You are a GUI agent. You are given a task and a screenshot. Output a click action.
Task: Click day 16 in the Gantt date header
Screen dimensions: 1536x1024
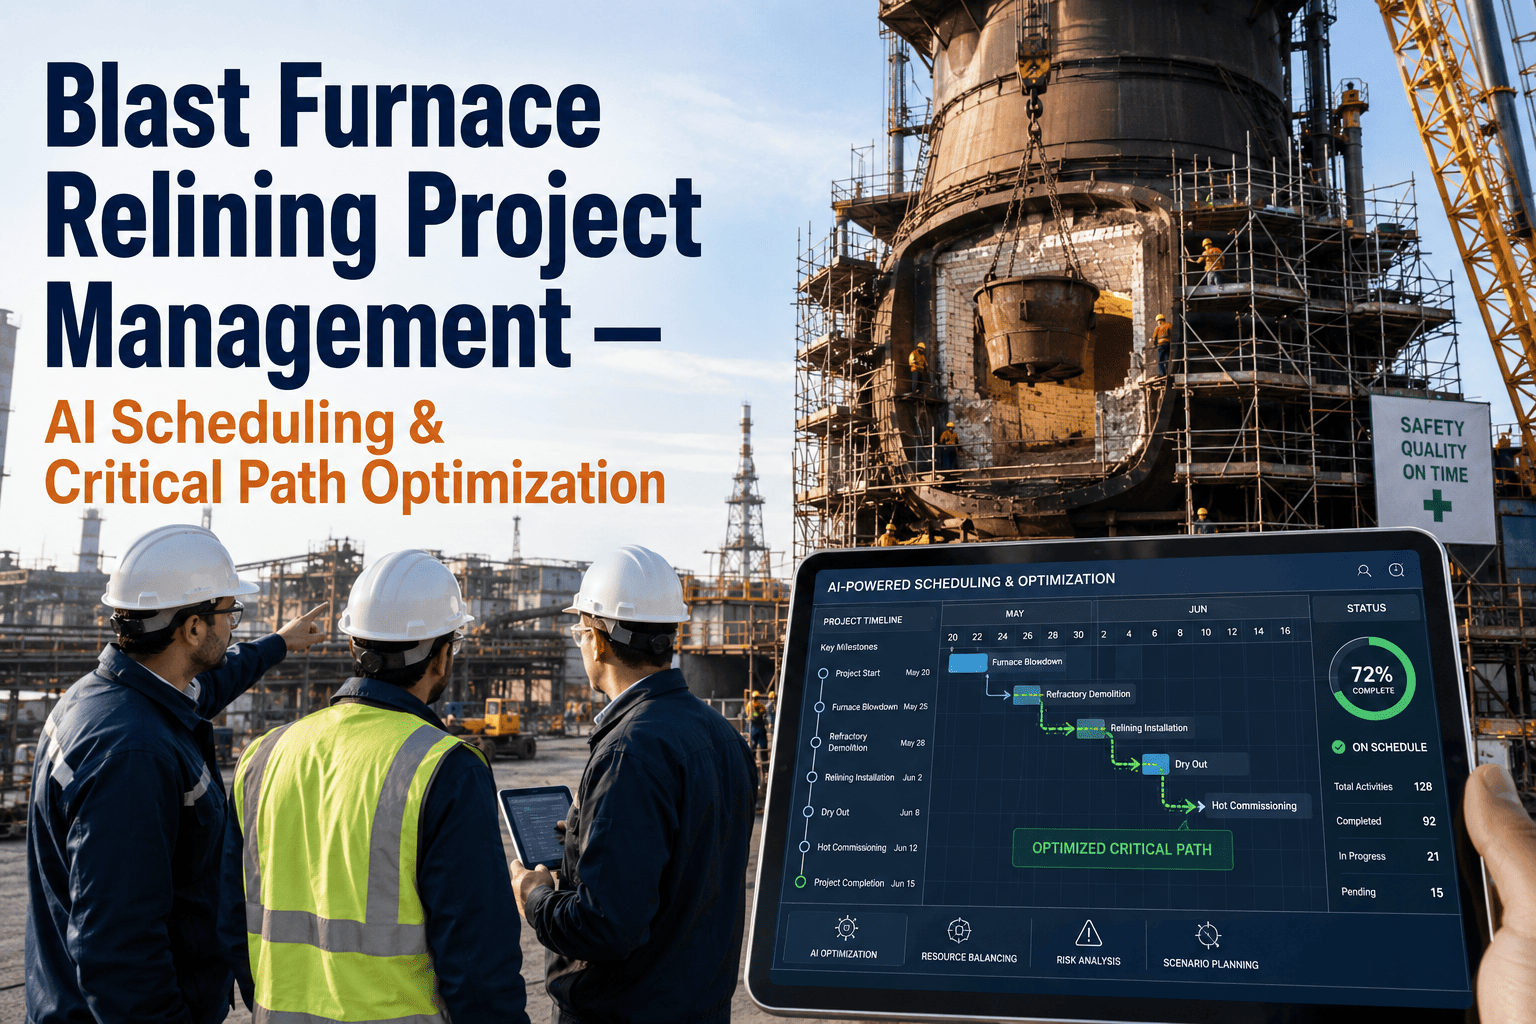(1285, 631)
